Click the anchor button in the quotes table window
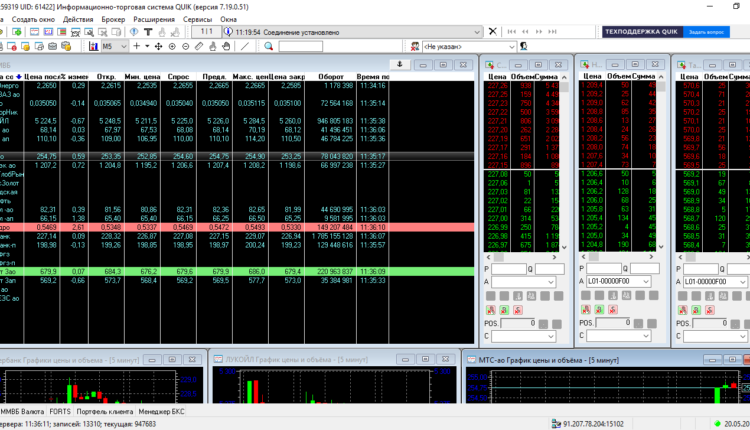The height and width of the screenshot is (430, 750). [400, 65]
